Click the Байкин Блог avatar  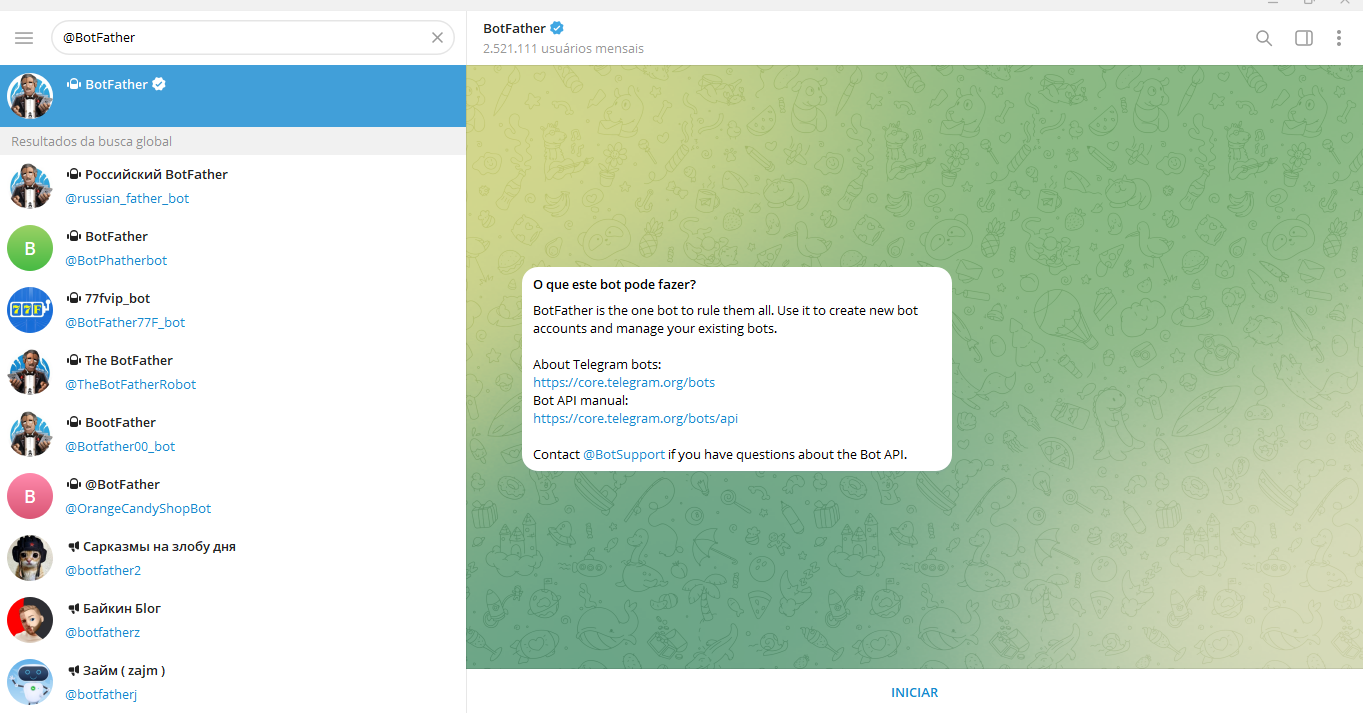30,620
